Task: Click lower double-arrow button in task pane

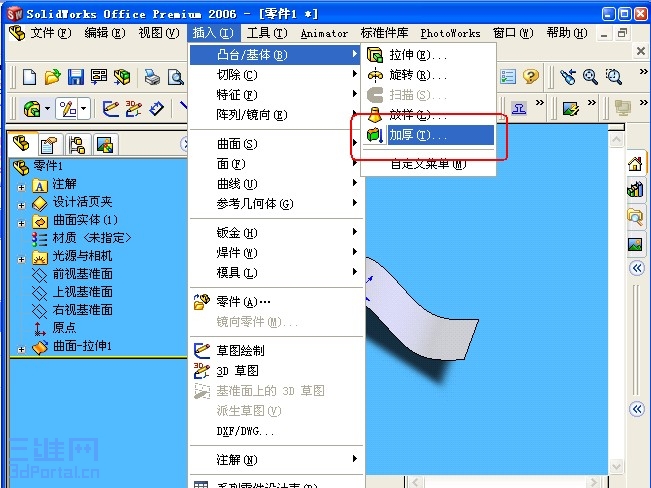Action: pos(636,409)
